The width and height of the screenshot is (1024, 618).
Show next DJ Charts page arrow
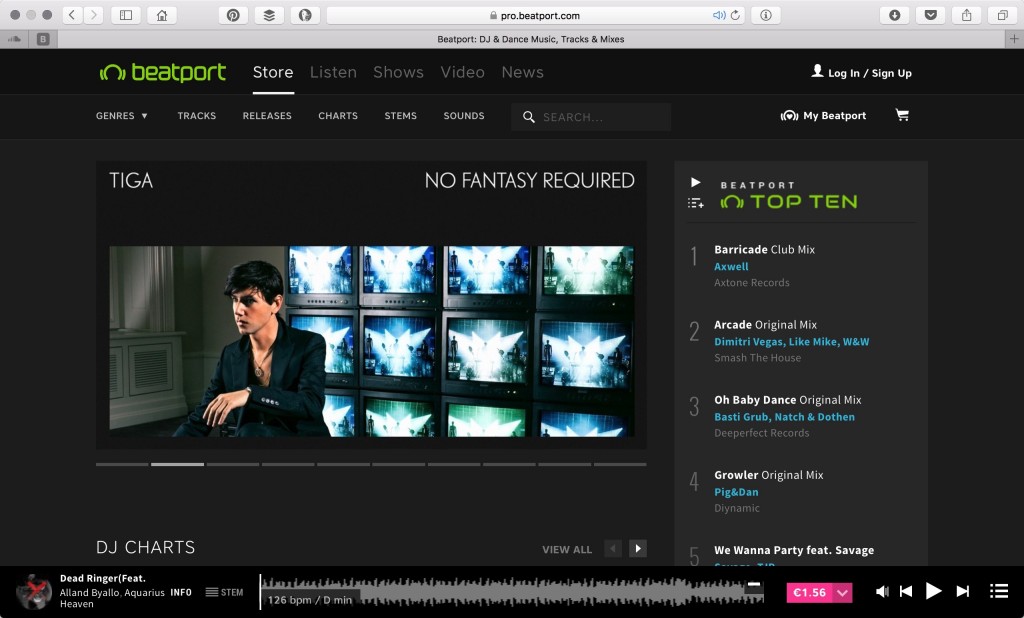click(x=638, y=548)
